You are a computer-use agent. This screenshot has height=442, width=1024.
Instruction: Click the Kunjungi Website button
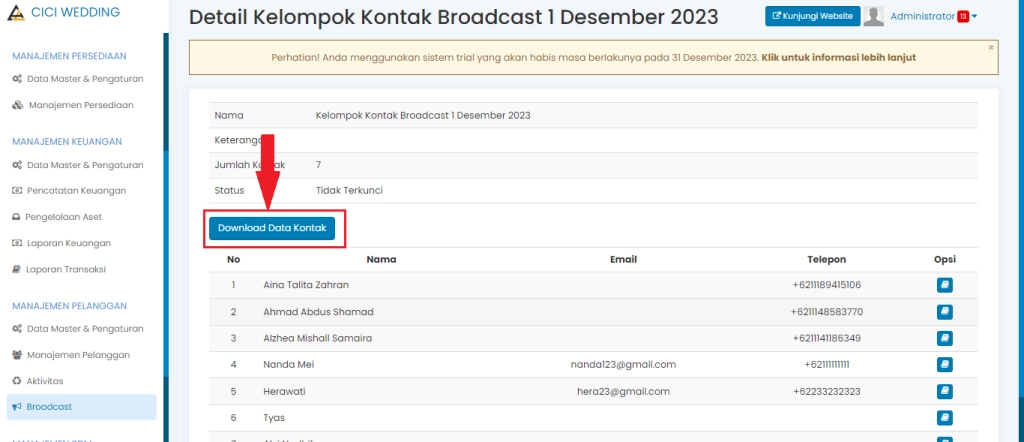(x=812, y=16)
